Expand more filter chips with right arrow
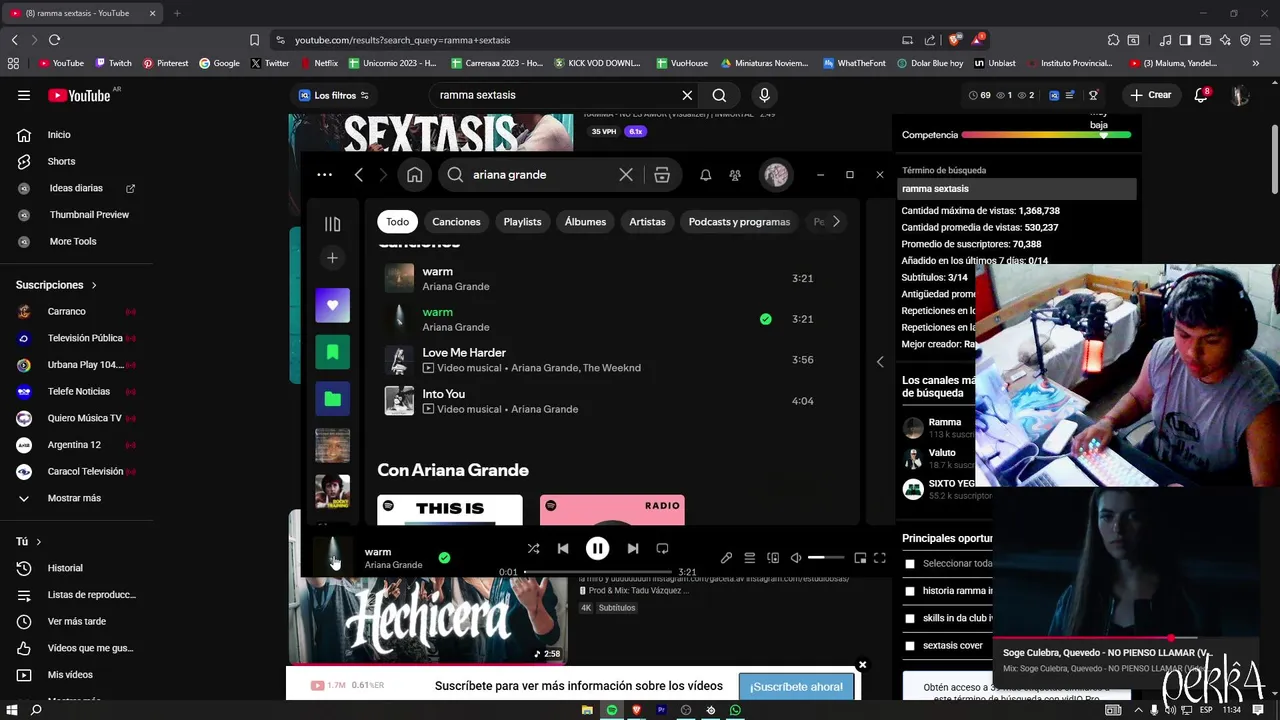The image size is (1280, 720). tap(836, 222)
